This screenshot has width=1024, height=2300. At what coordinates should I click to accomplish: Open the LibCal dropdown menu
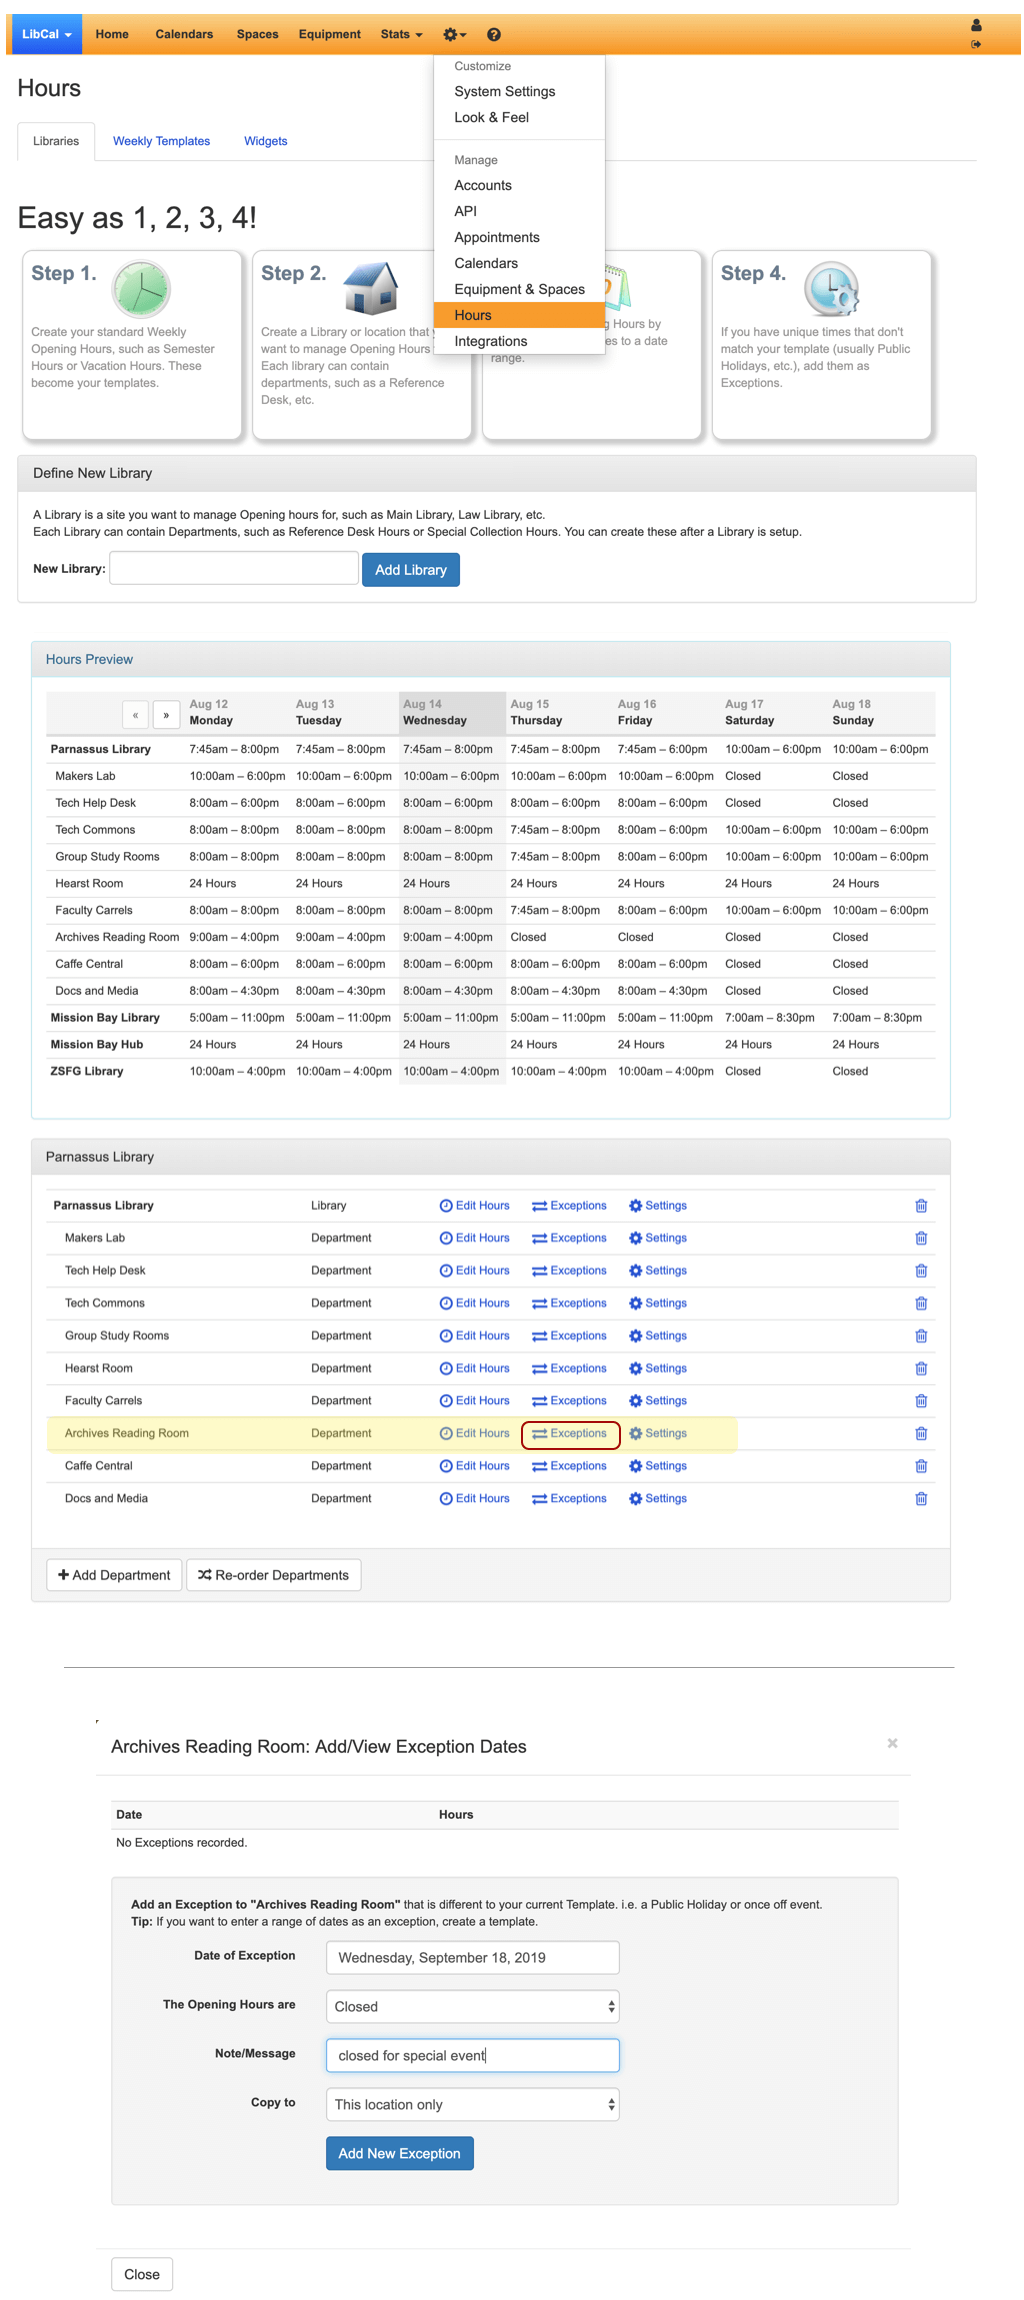pyautogui.click(x=46, y=34)
